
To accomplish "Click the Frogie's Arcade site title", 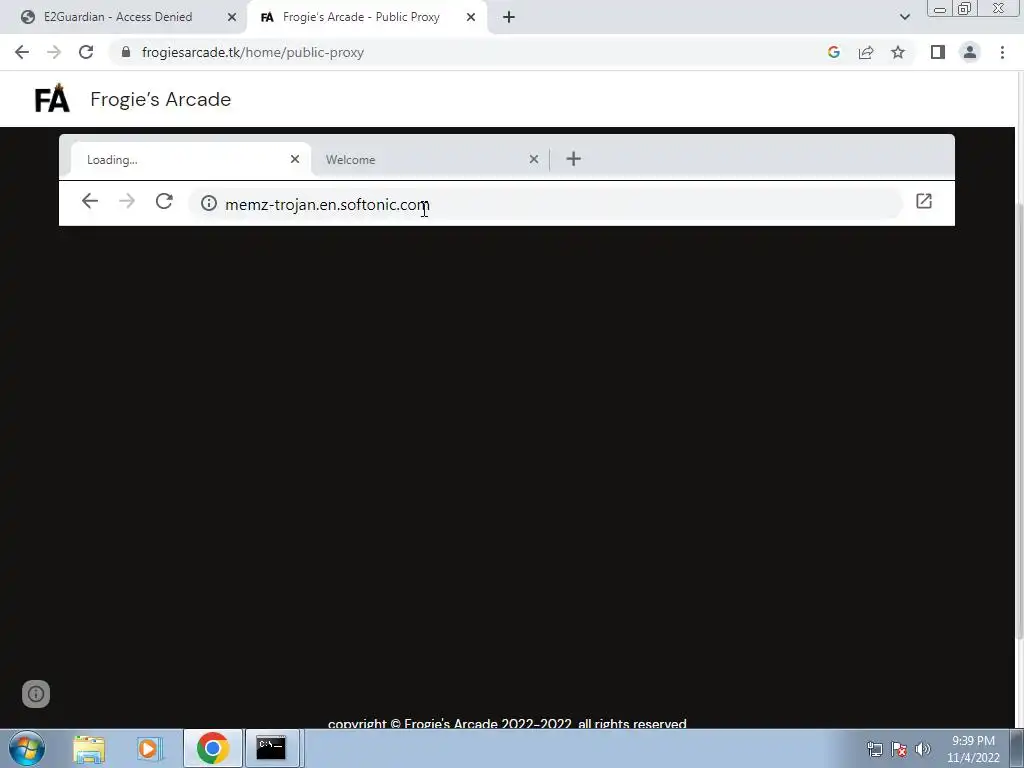I will tap(161, 99).
